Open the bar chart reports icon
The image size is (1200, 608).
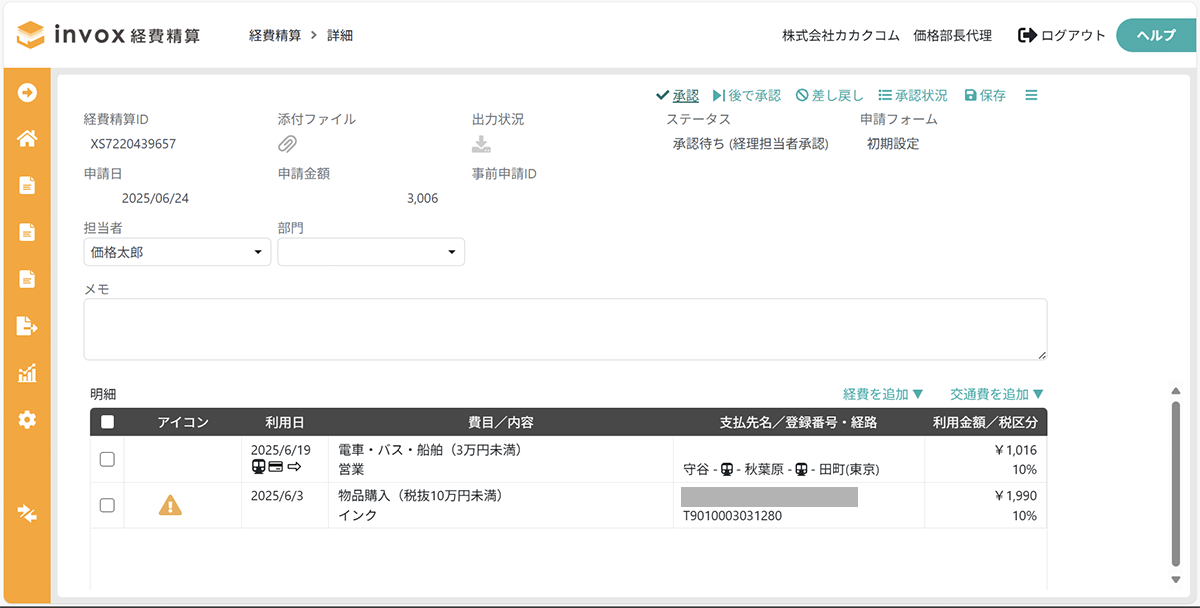click(28, 374)
